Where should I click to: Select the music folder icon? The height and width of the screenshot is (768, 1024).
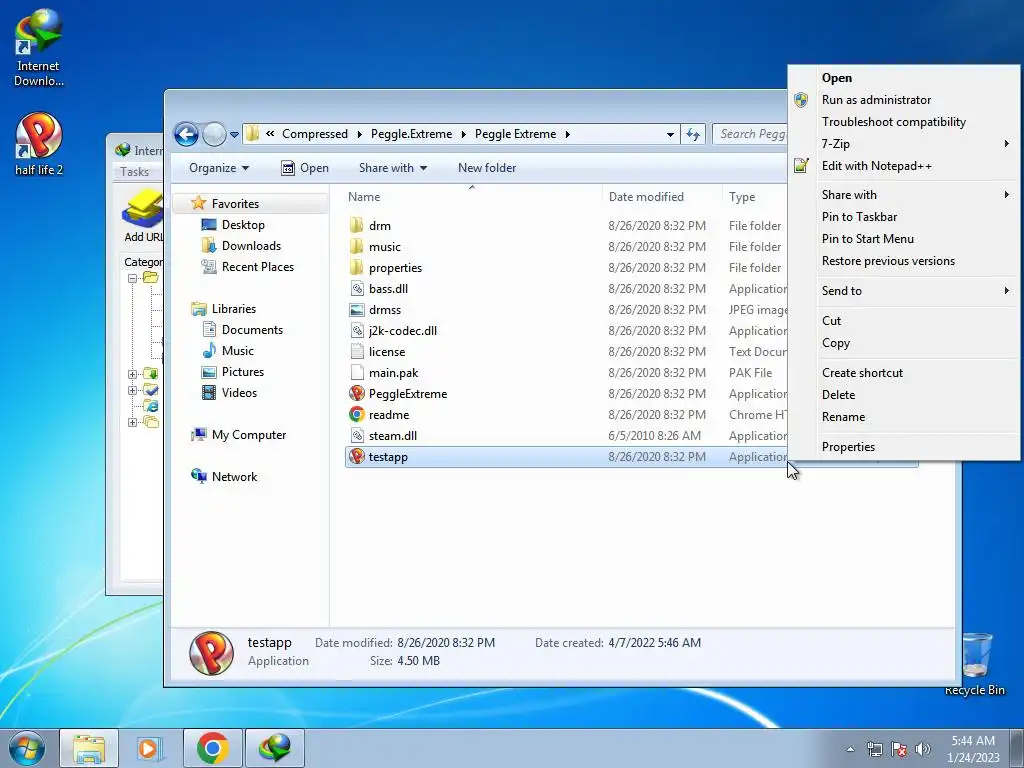357,247
